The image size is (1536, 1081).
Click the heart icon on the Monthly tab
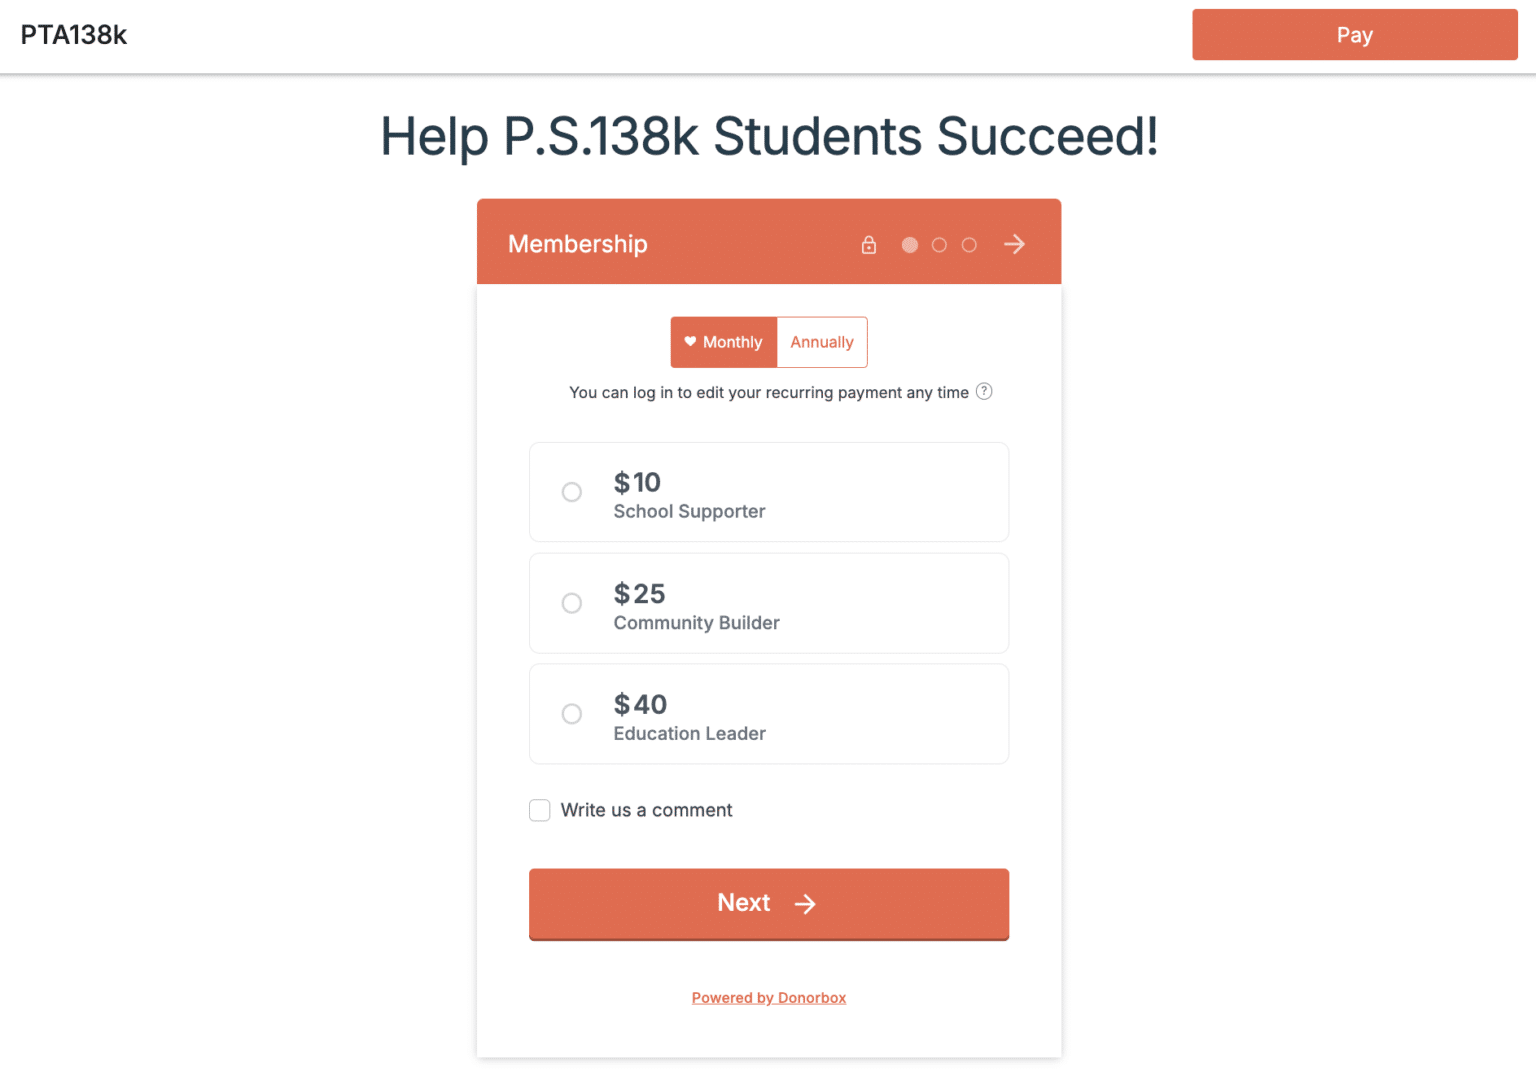690,341
